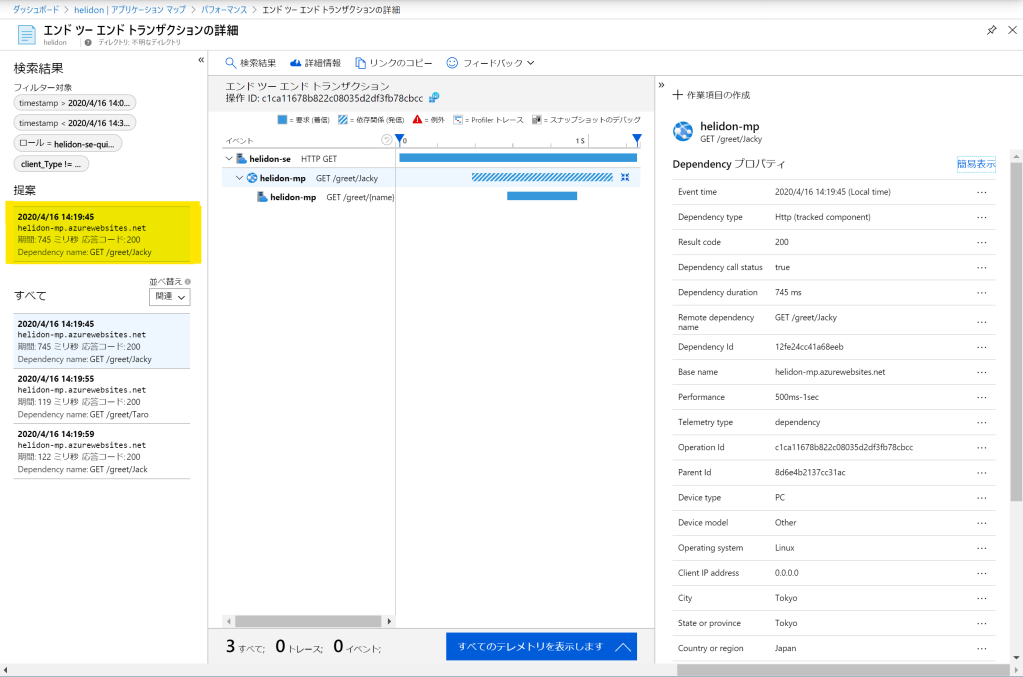Select the 14:19:55 GET /greet/Taro result
The image size is (1023, 677).
[x=101, y=396]
